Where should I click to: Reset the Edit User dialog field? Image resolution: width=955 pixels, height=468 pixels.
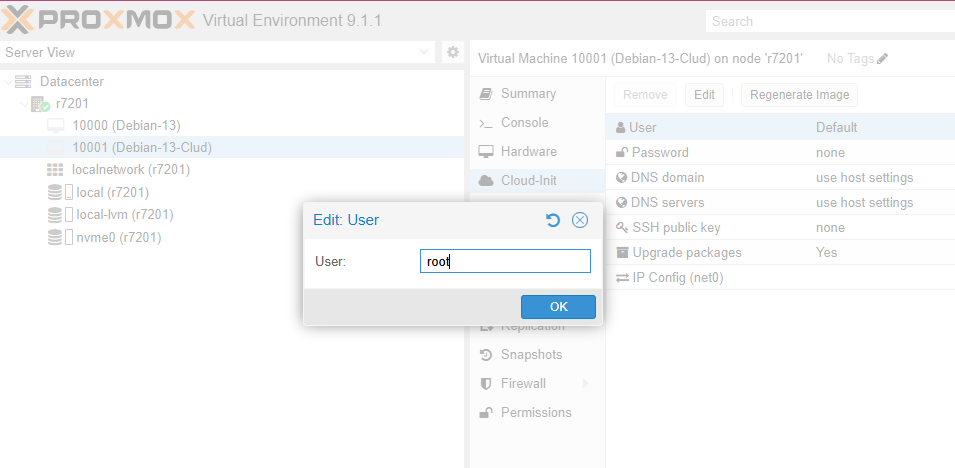(553, 220)
